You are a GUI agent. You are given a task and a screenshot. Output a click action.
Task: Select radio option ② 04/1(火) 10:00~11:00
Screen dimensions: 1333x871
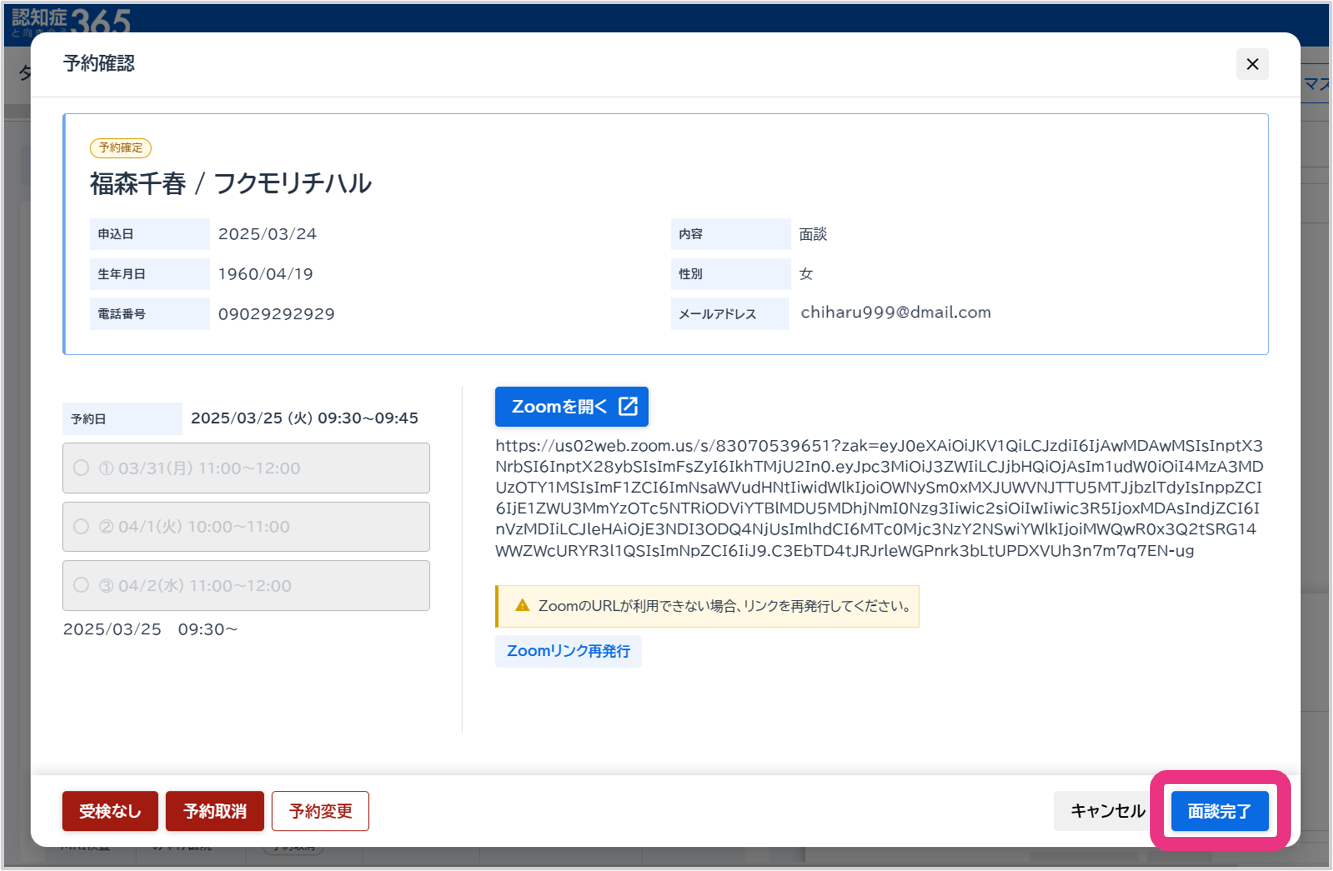pyautogui.click(x=82, y=527)
